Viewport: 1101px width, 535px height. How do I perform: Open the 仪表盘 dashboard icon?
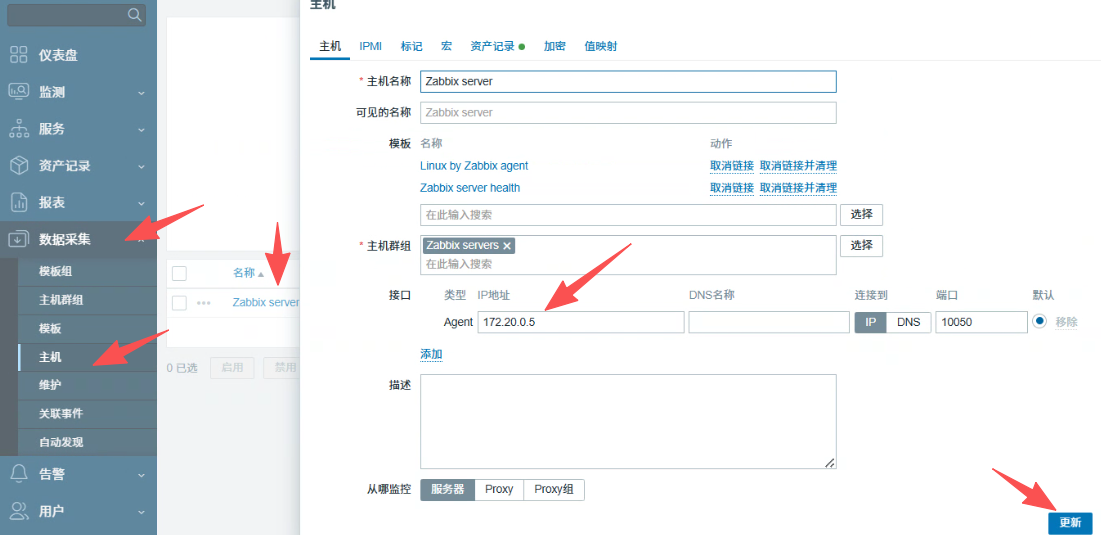(x=18, y=55)
